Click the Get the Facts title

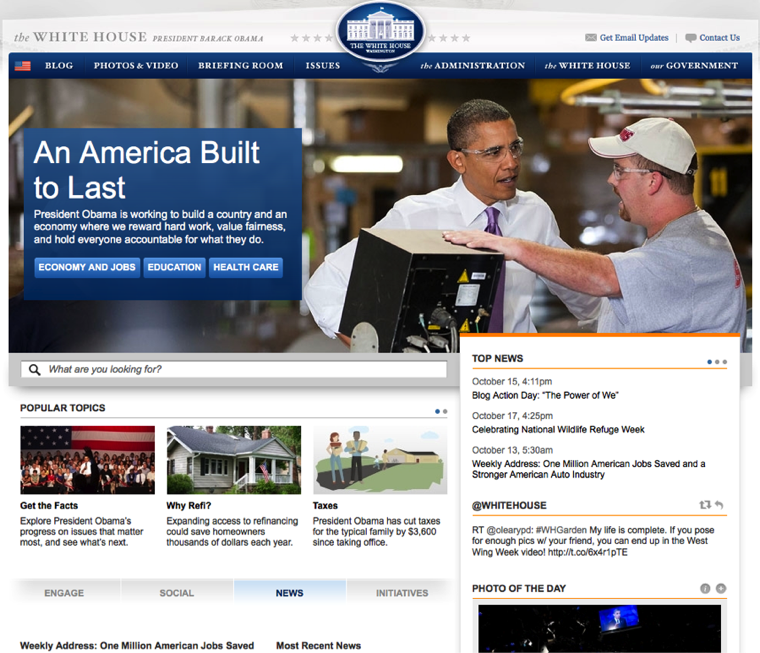point(49,506)
